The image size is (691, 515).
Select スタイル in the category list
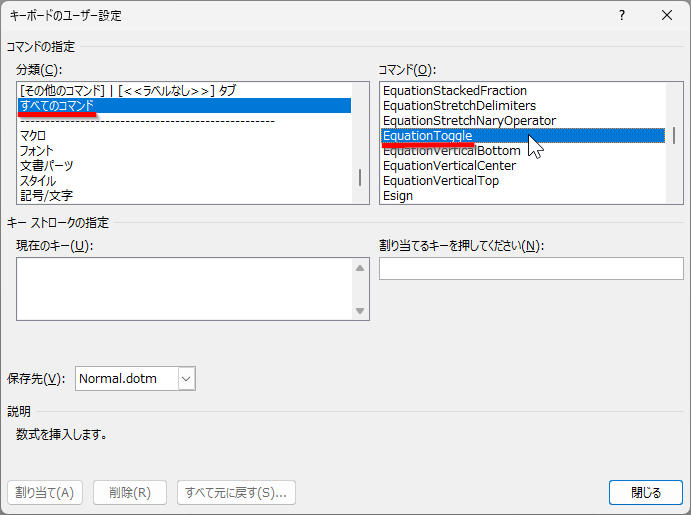[x=185, y=181]
